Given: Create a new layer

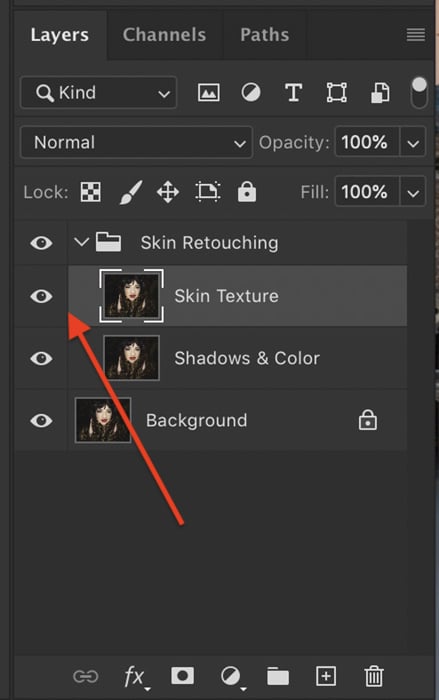Looking at the screenshot, I should point(326,676).
